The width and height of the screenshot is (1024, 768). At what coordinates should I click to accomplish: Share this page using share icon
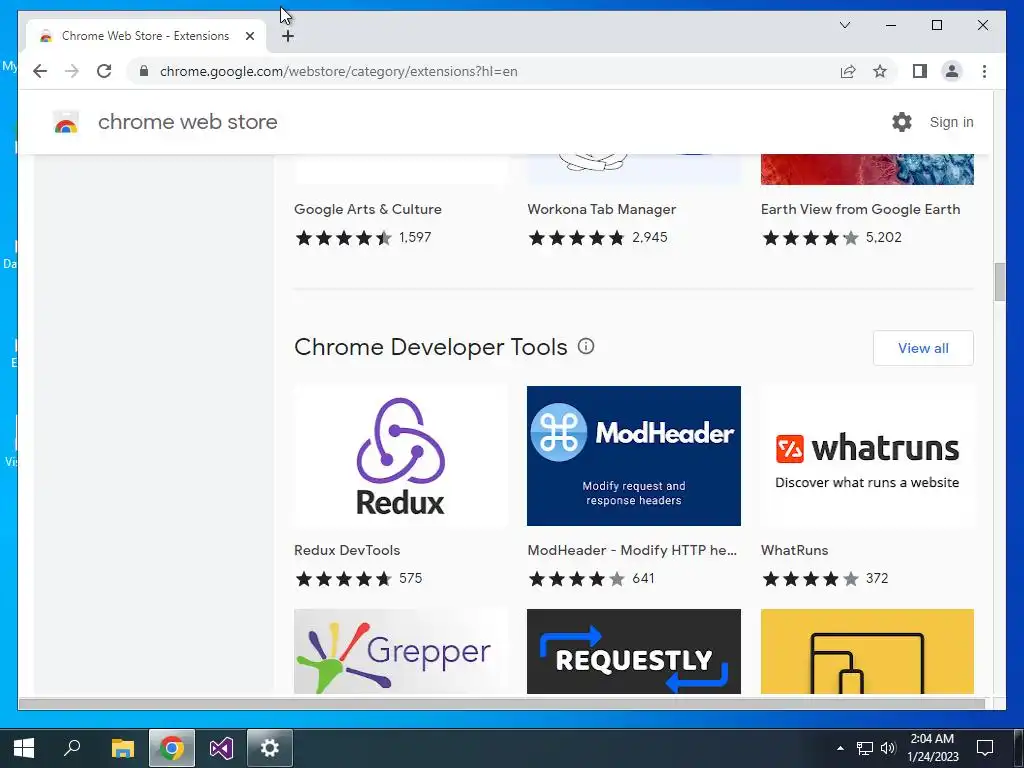tap(848, 71)
